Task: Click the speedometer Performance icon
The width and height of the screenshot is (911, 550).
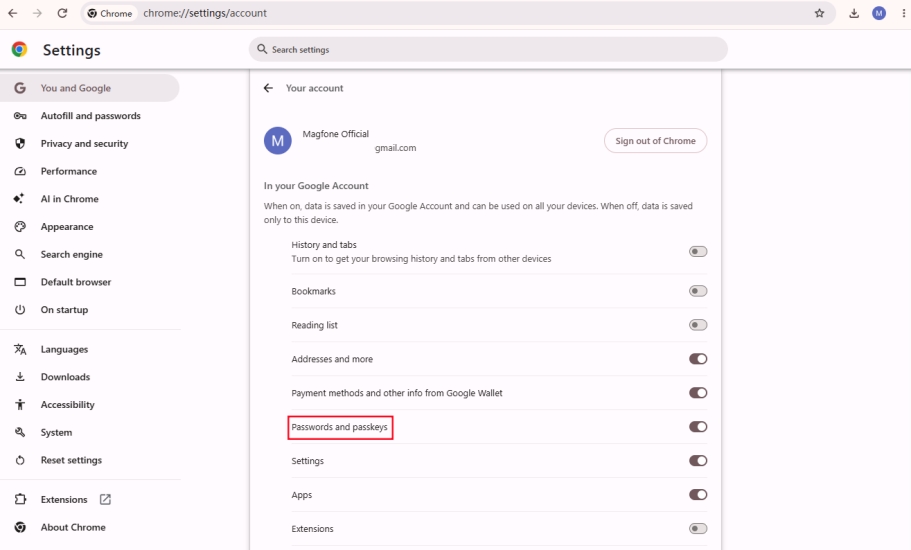Action: pos(20,171)
